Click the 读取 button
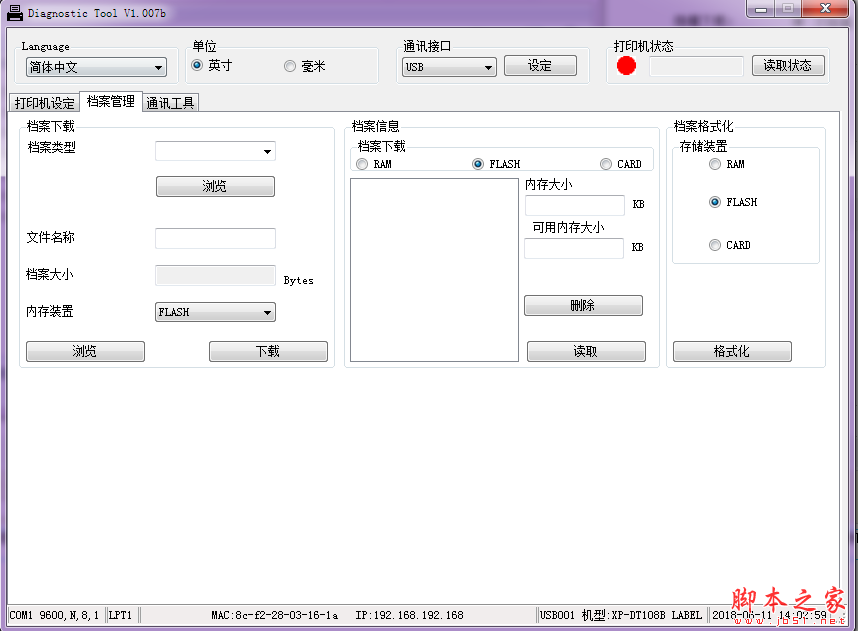Viewport: 858px width, 632px height. click(586, 351)
